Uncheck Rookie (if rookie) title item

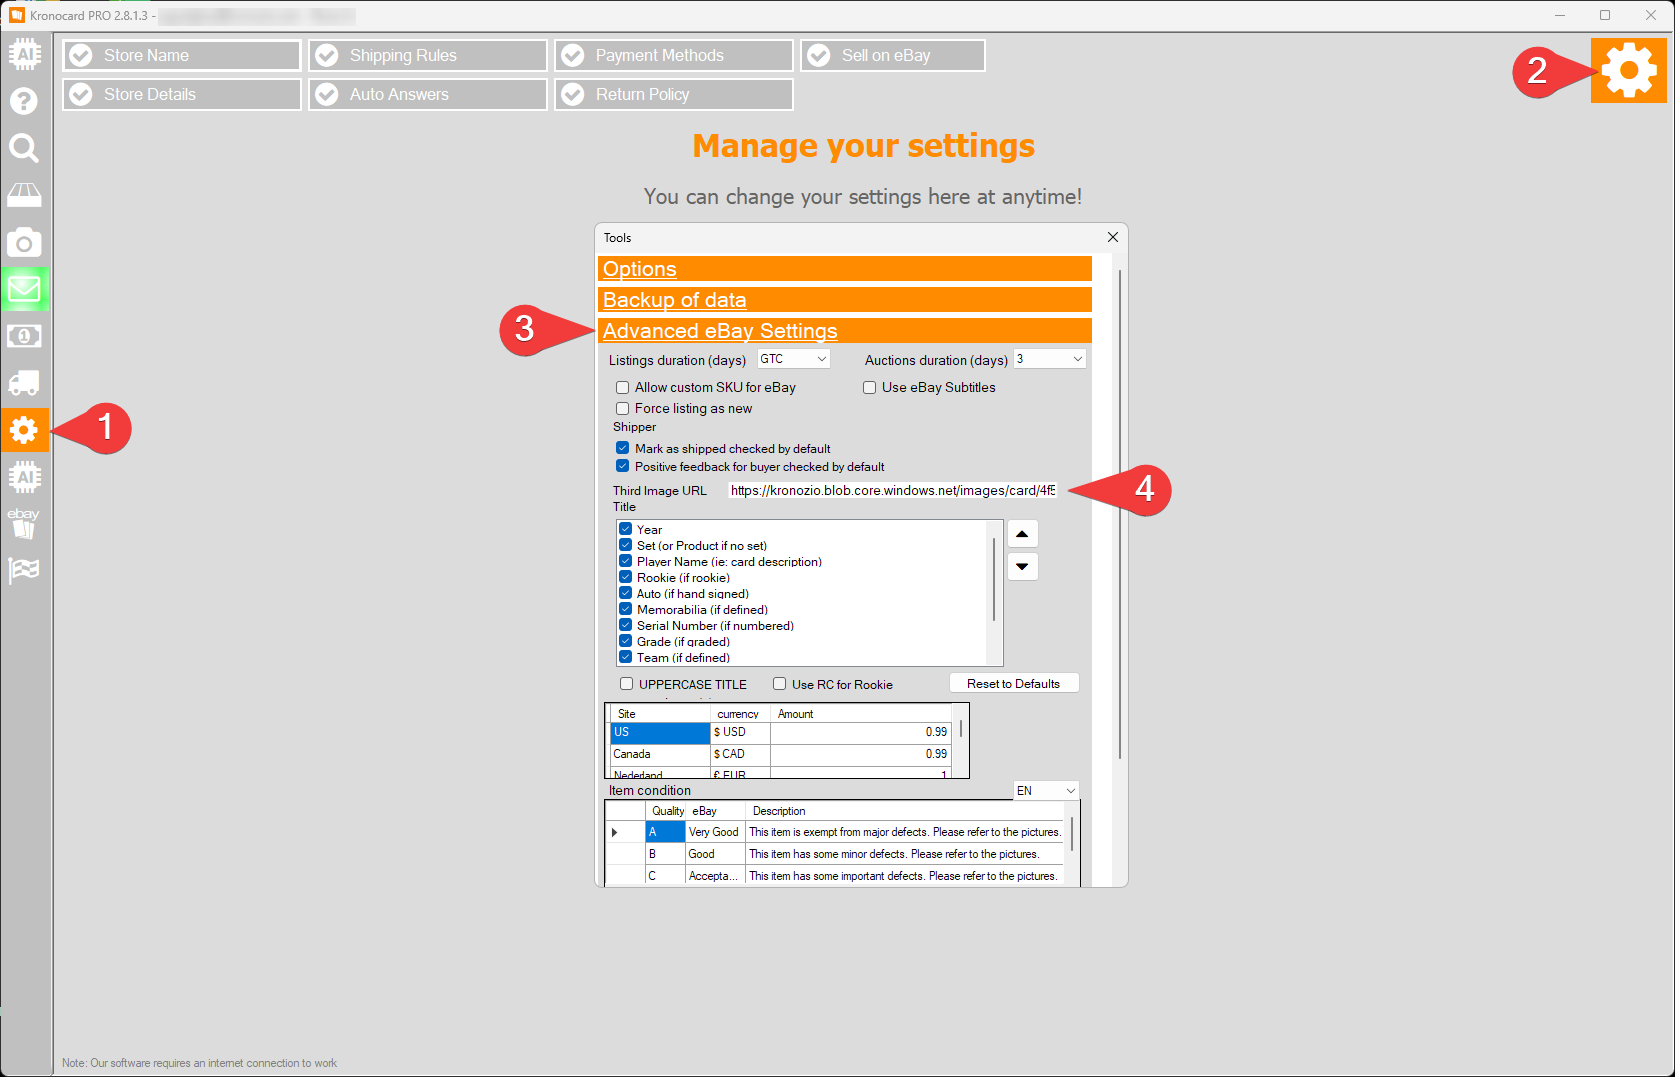pyautogui.click(x=625, y=577)
